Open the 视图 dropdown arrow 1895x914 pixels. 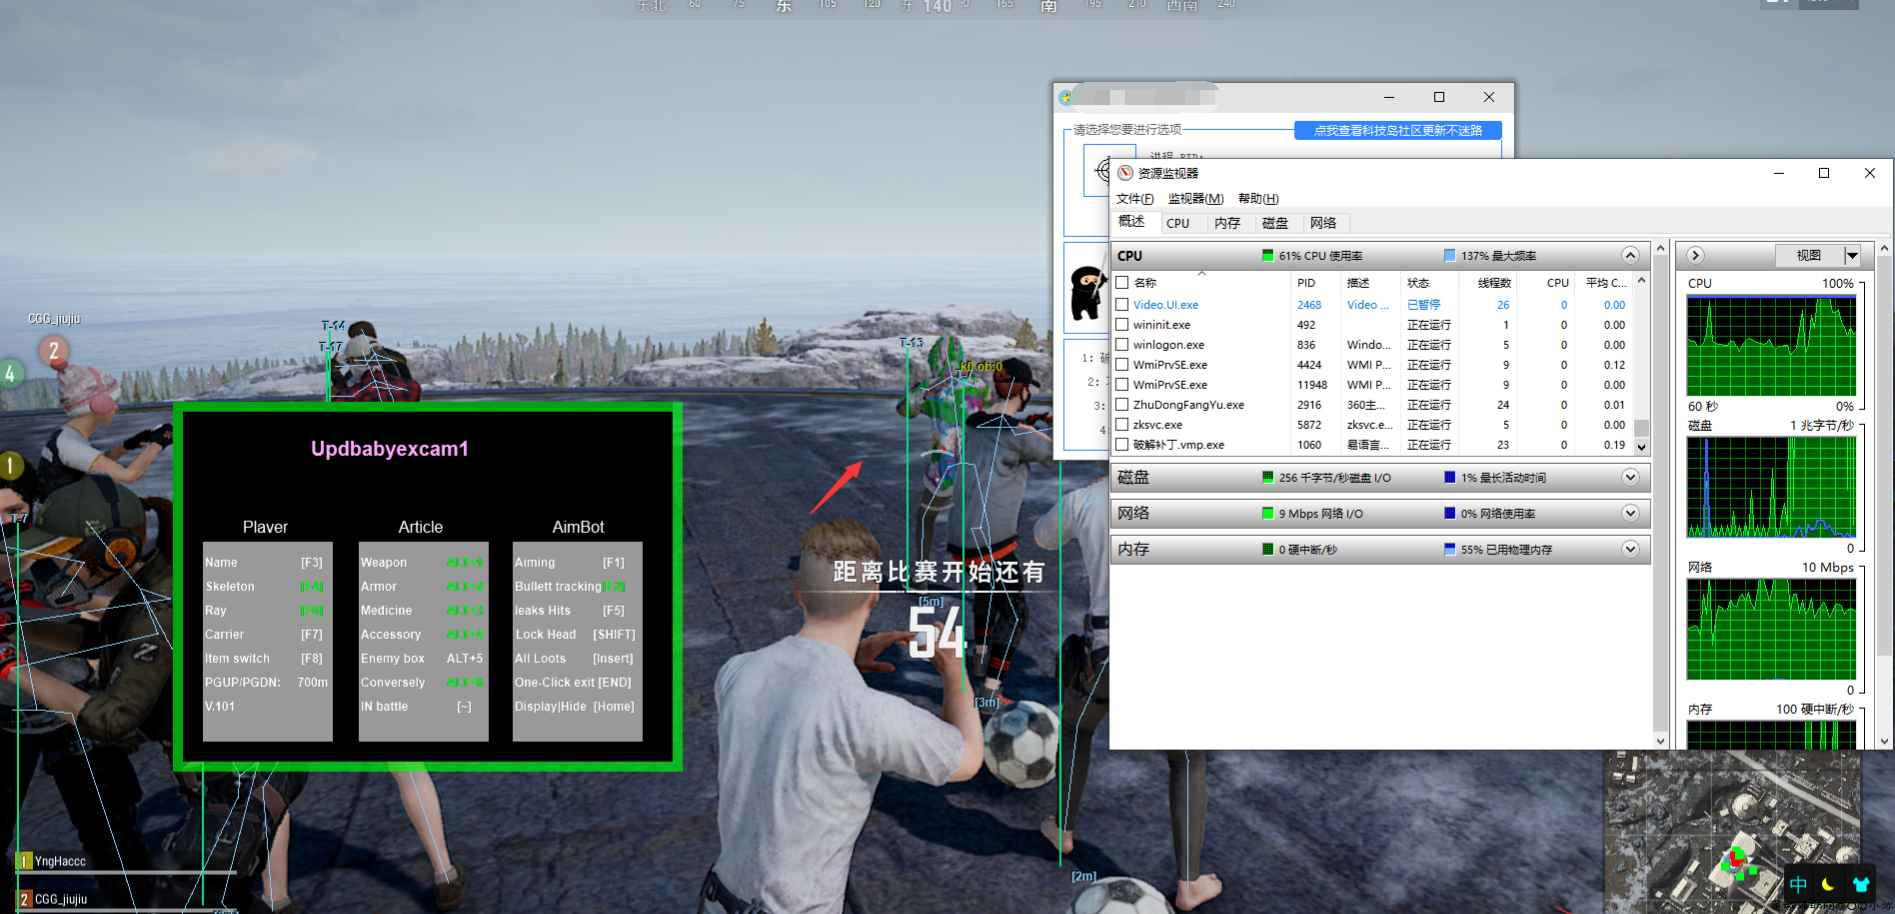coord(1852,256)
